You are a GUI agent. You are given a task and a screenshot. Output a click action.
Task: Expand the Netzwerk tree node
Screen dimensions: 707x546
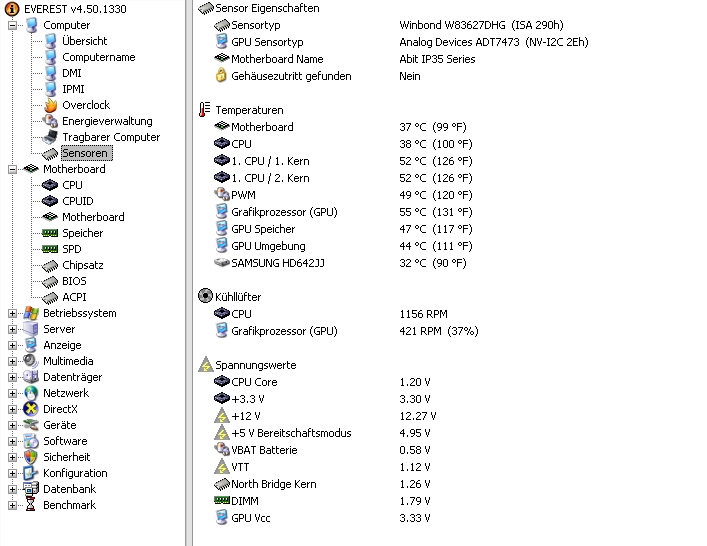(x=13, y=393)
